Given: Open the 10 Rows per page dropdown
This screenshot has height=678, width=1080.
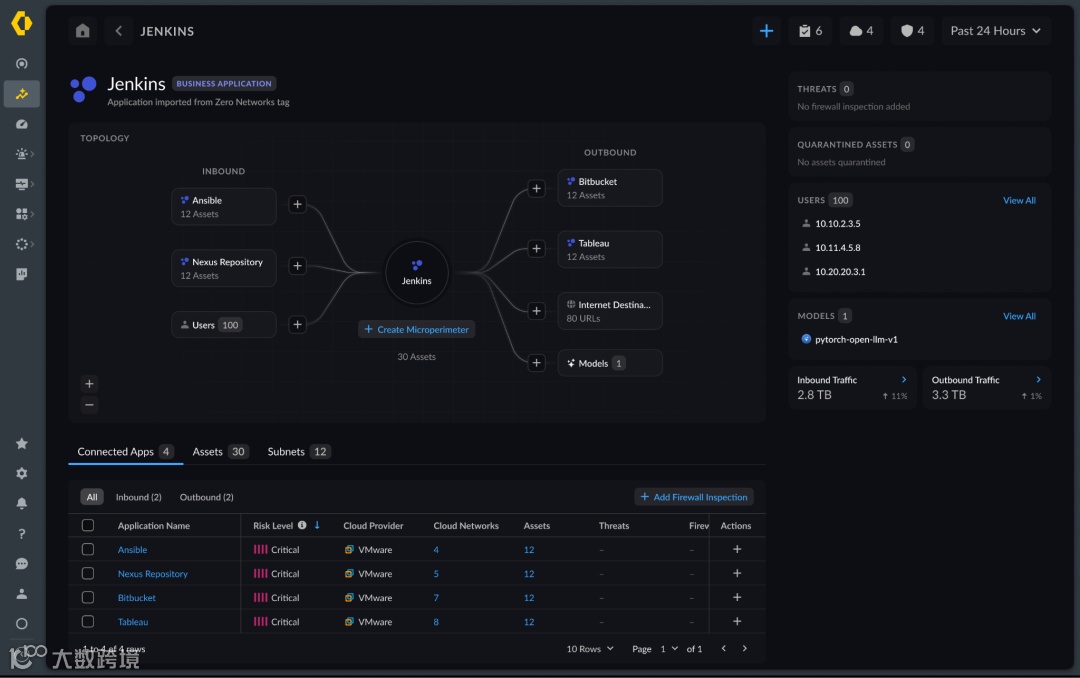Looking at the screenshot, I should pos(590,648).
